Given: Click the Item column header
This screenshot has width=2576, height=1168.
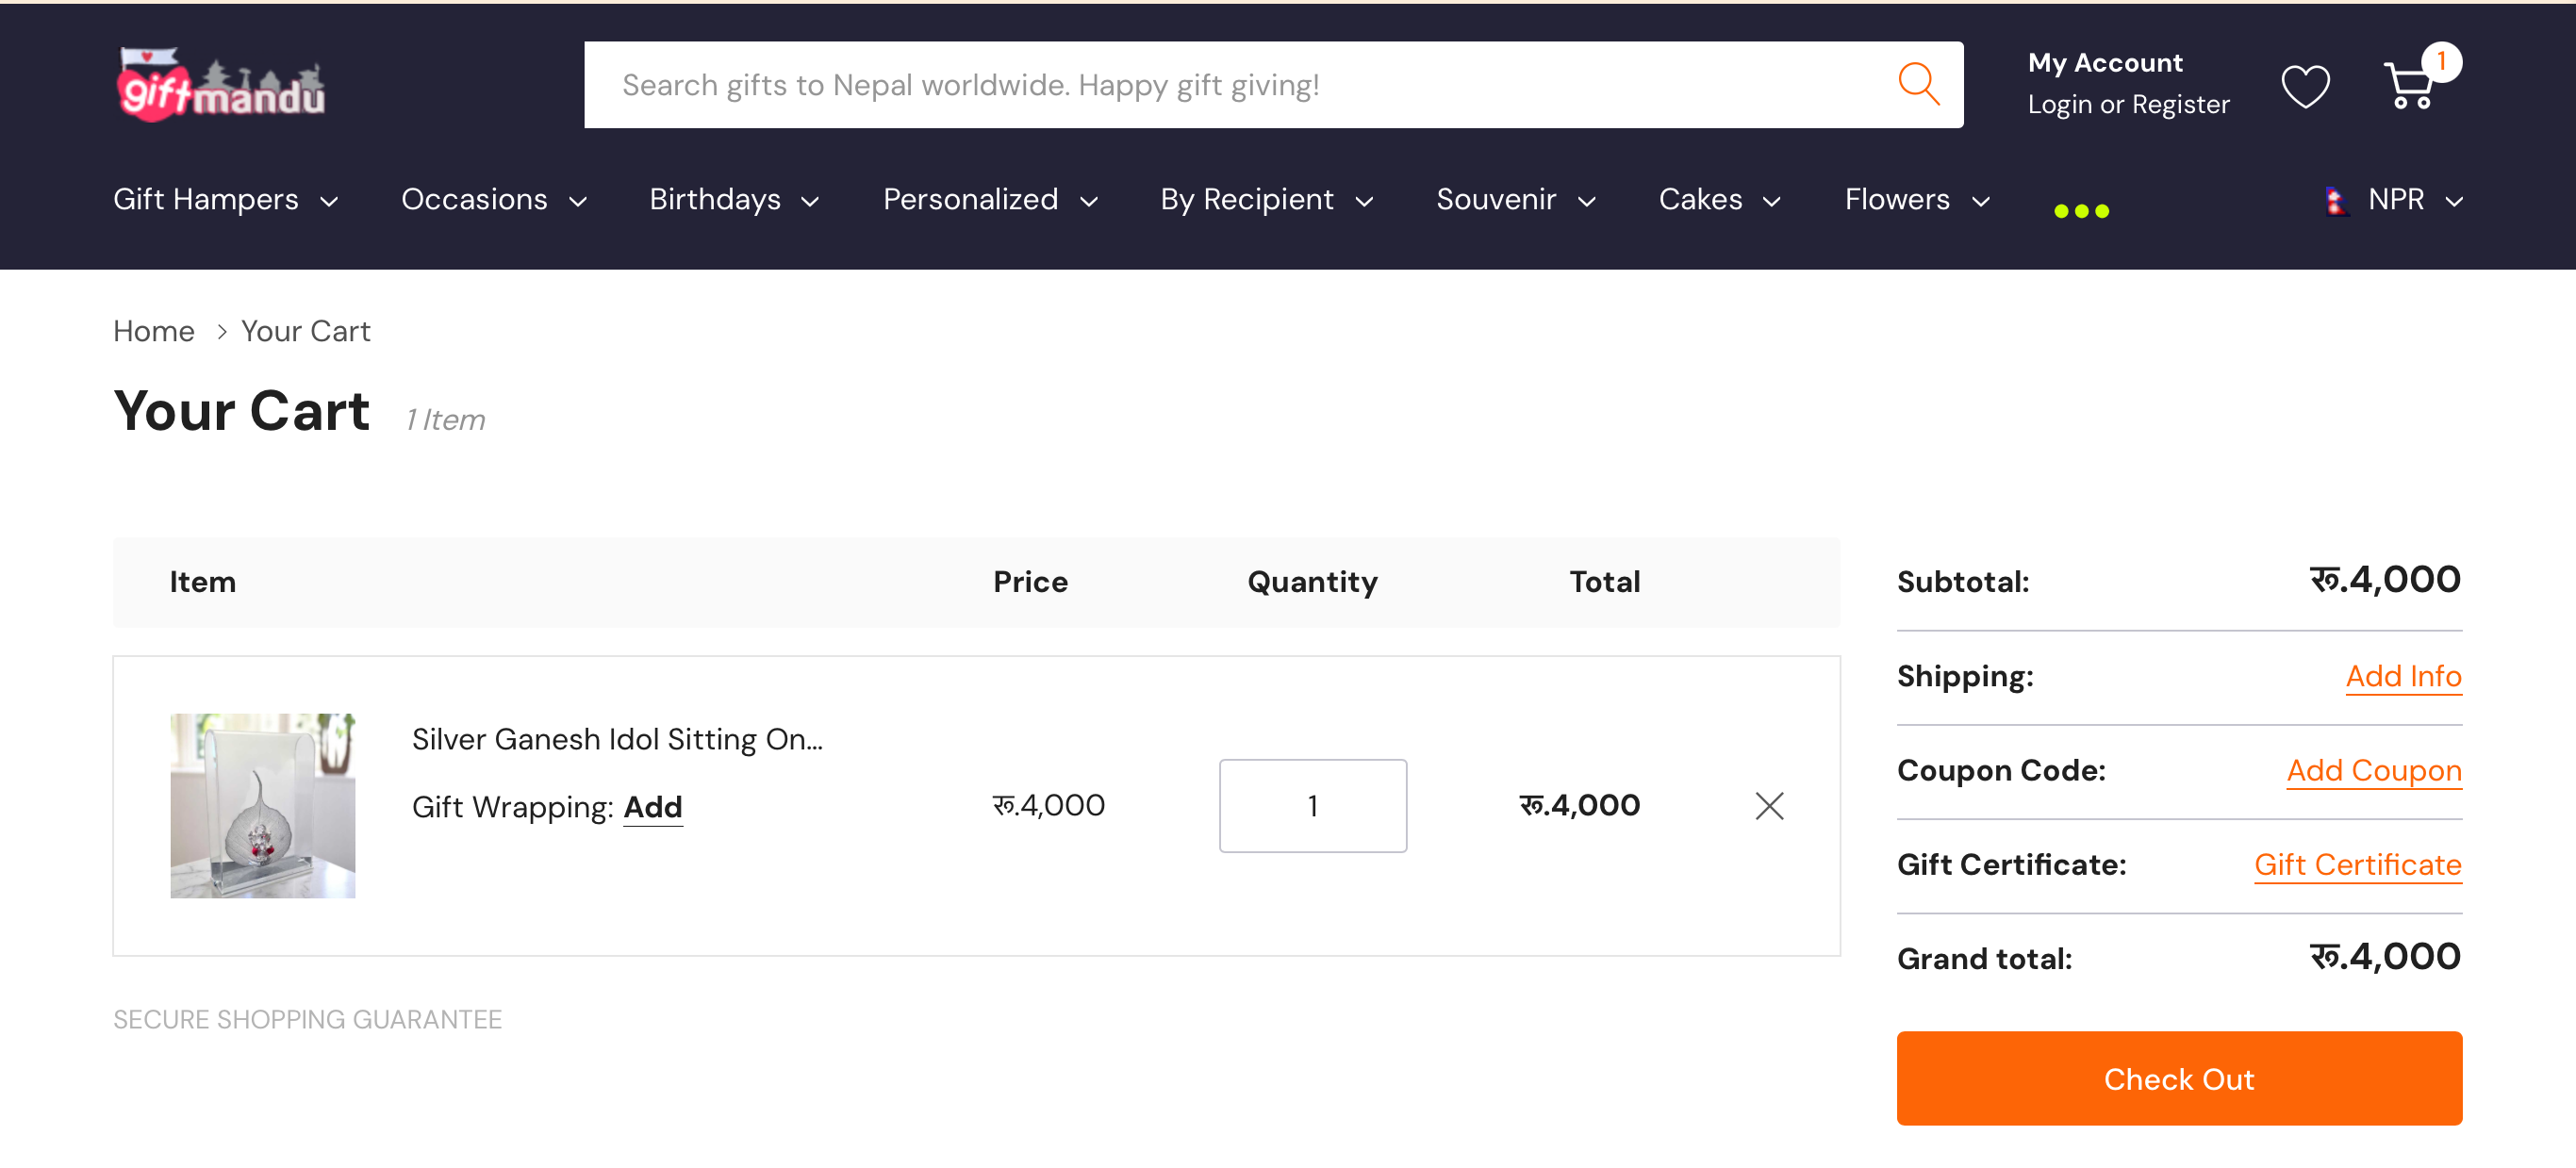Looking at the screenshot, I should click(202, 582).
